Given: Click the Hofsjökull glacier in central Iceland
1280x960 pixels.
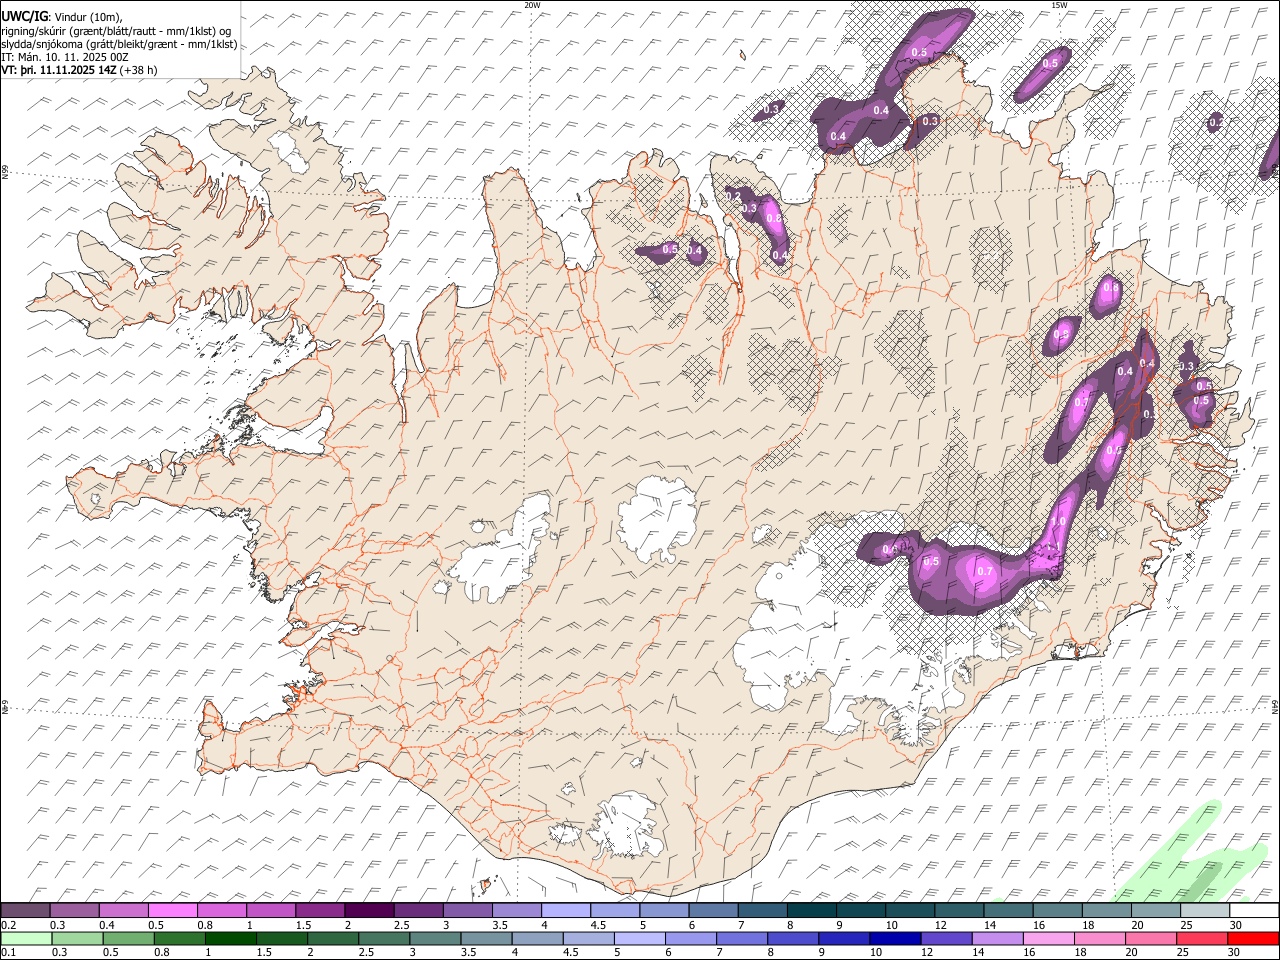Looking at the screenshot, I should coord(657,518).
